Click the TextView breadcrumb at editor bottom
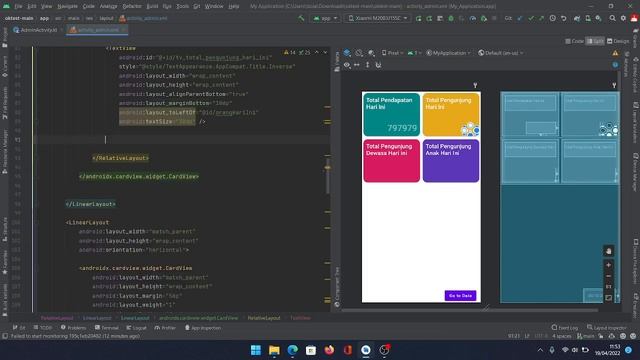The height and width of the screenshot is (360, 640). point(300,318)
